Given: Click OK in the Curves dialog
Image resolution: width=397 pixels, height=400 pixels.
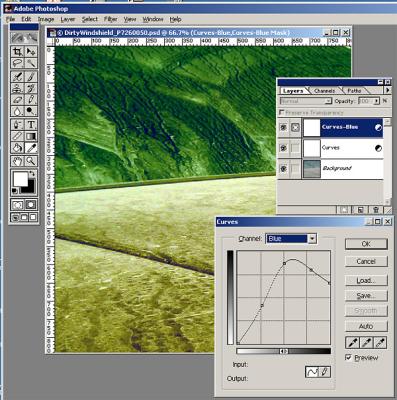Looking at the screenshot, I should pos(366,244).
